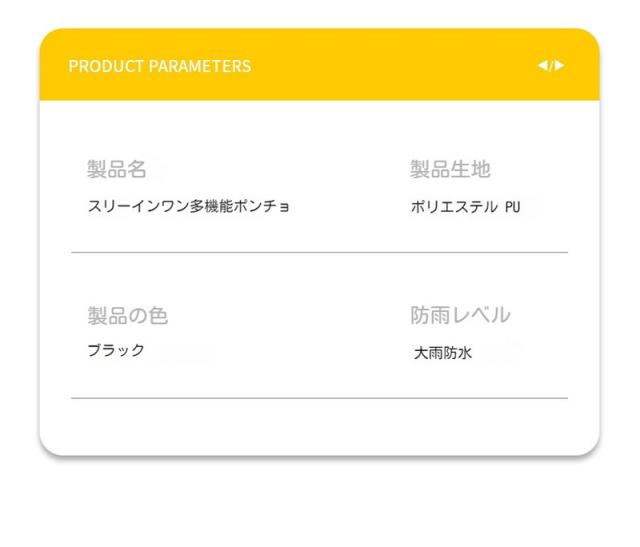Click the レベル characters in the rain level label
640x547 pixels.
[x=485, y=315]
